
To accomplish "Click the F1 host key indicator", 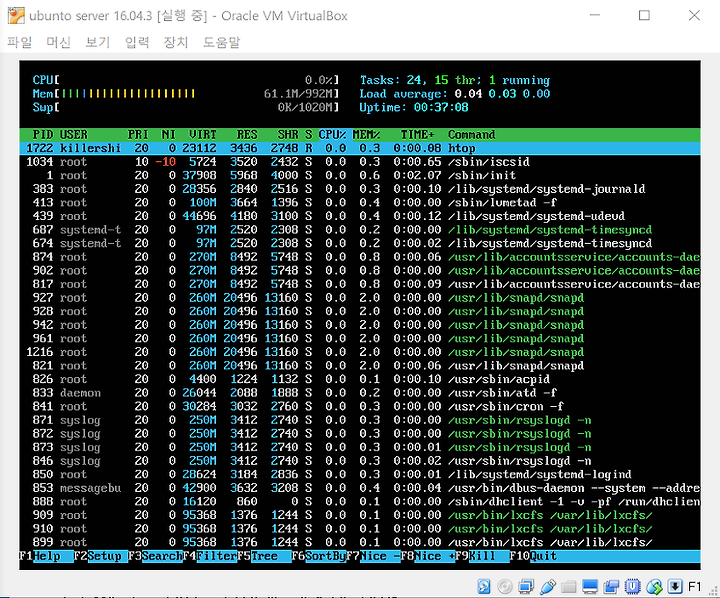I will [694, 587].
